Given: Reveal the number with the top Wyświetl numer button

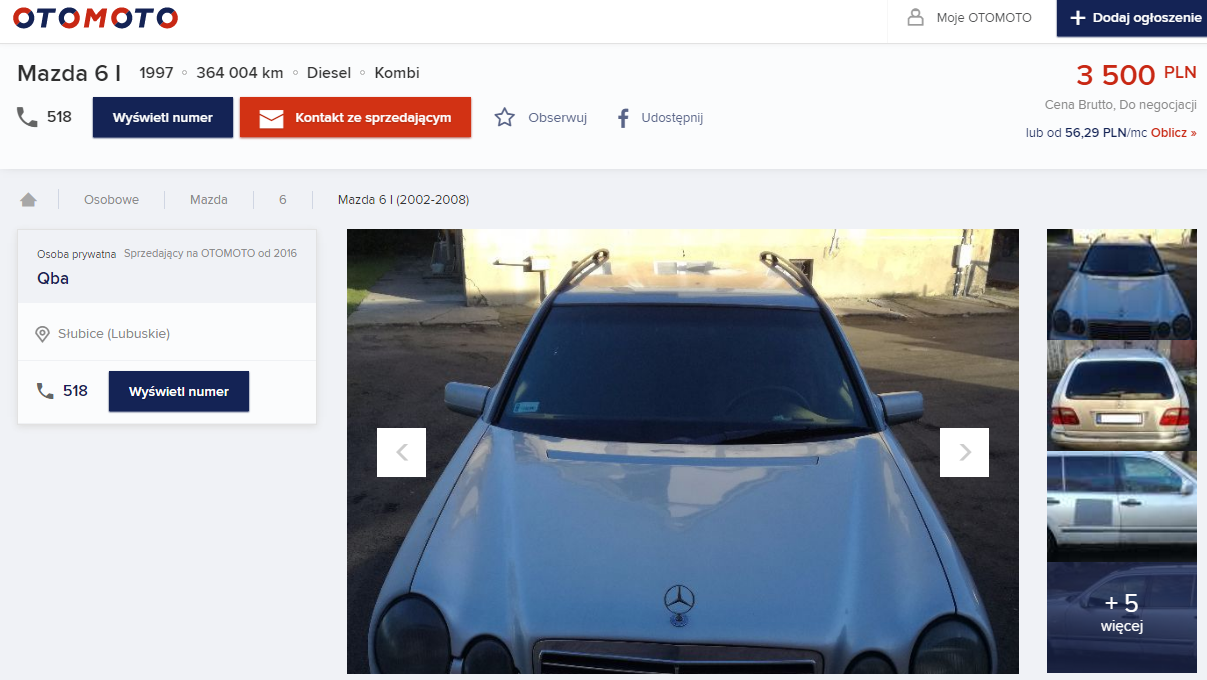Looking at the screenshot, I should pyautogui.click(x=163, y=117).
